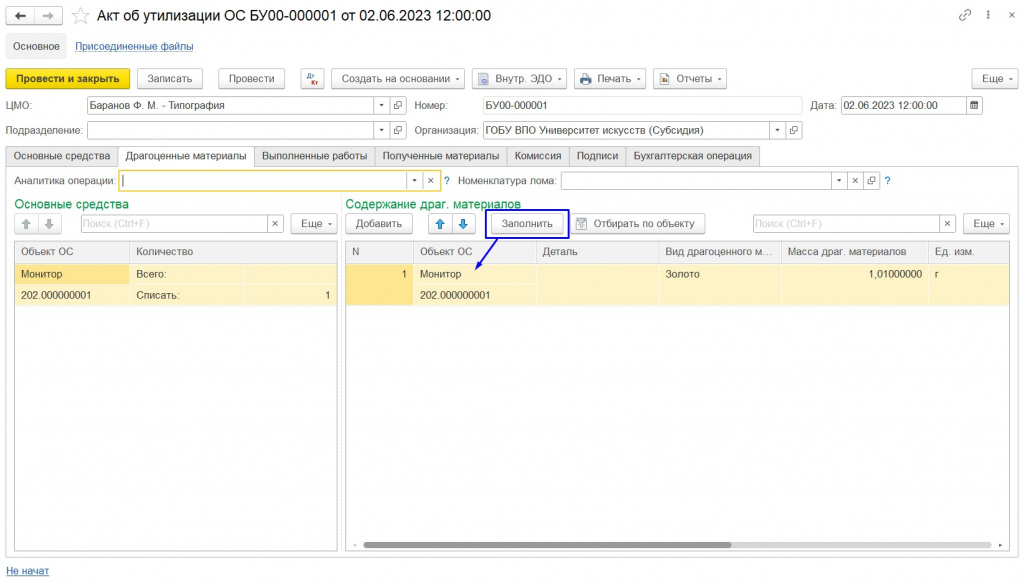Expand Создать на основании menu
The width and height of the screenshot is (1024, 583).
398,78
